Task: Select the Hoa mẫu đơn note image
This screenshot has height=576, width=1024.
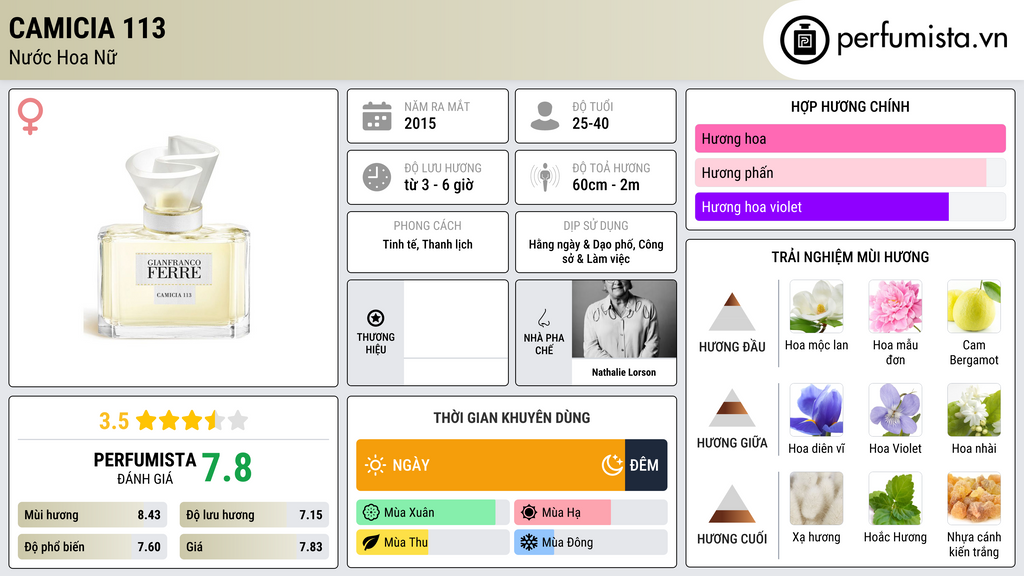Action: pyautogui.click(x=895, y=306)
